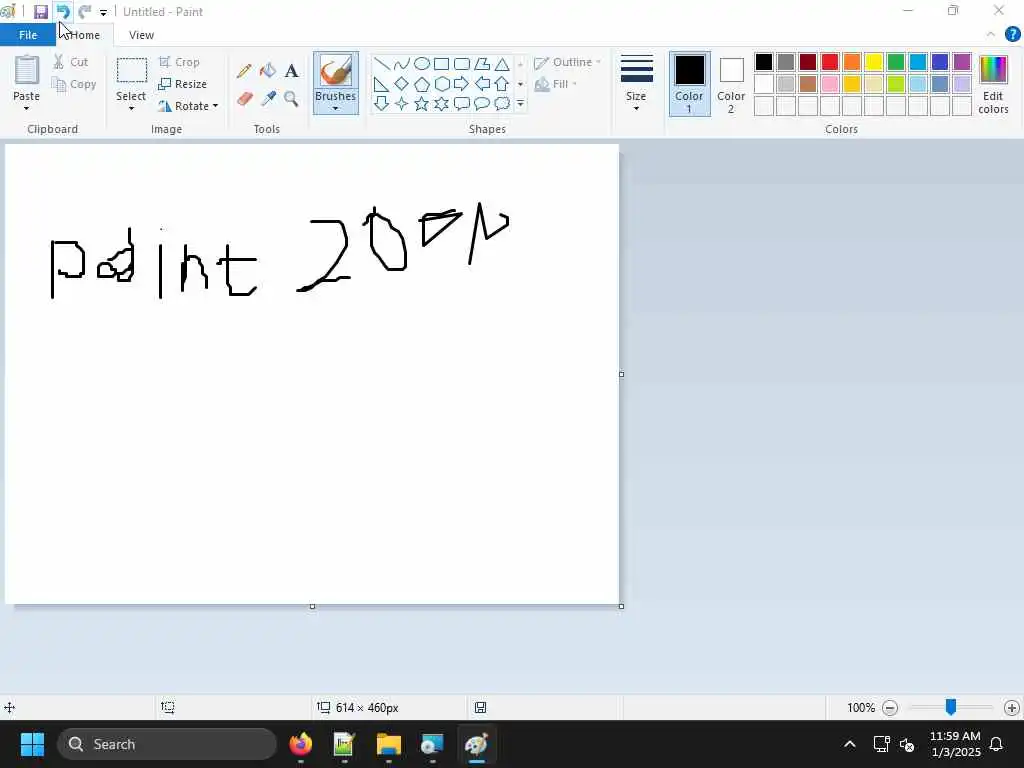The image size is (1024, 768).
Task: Expand the Paste options arrow
Action: pyautogui.click(x=27, y=108)
